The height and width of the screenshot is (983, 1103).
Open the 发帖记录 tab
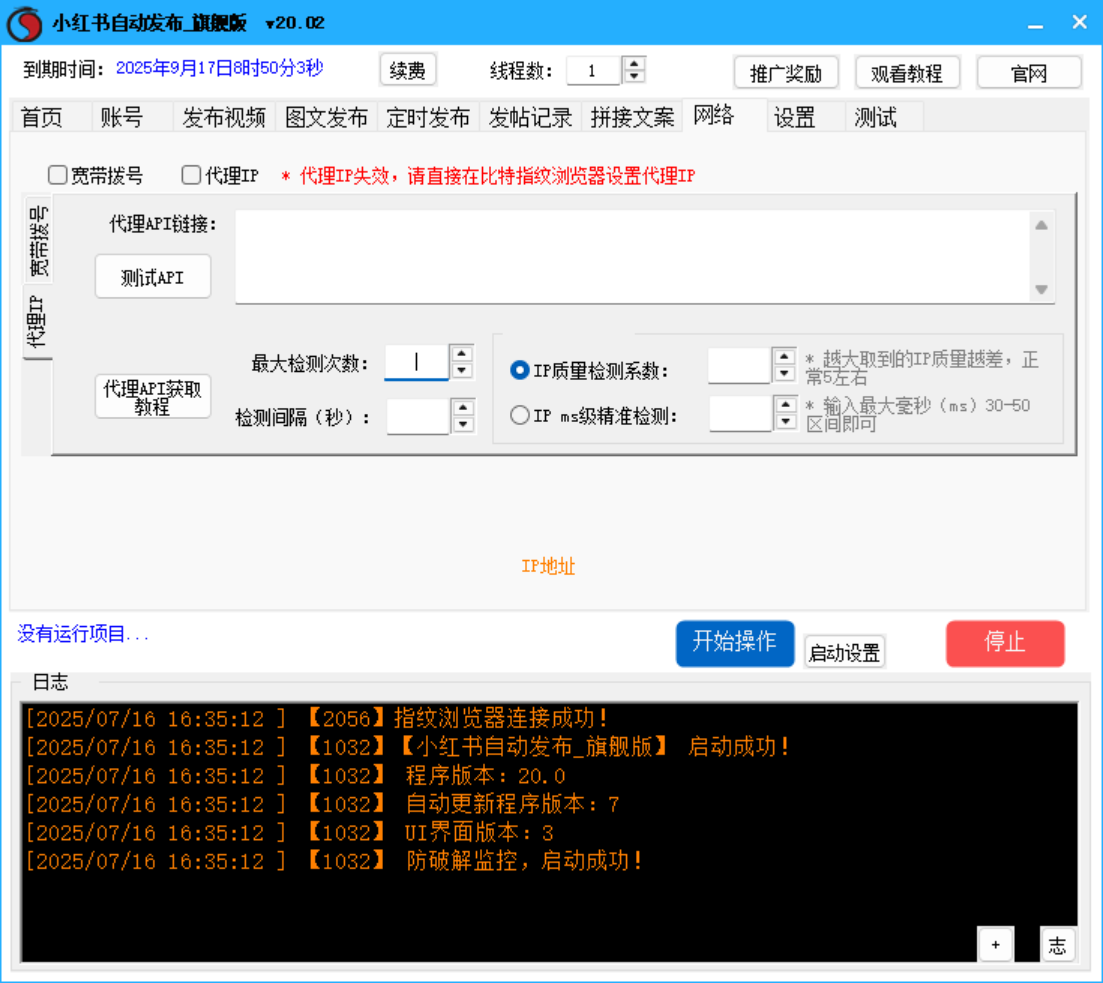(530, 117)
